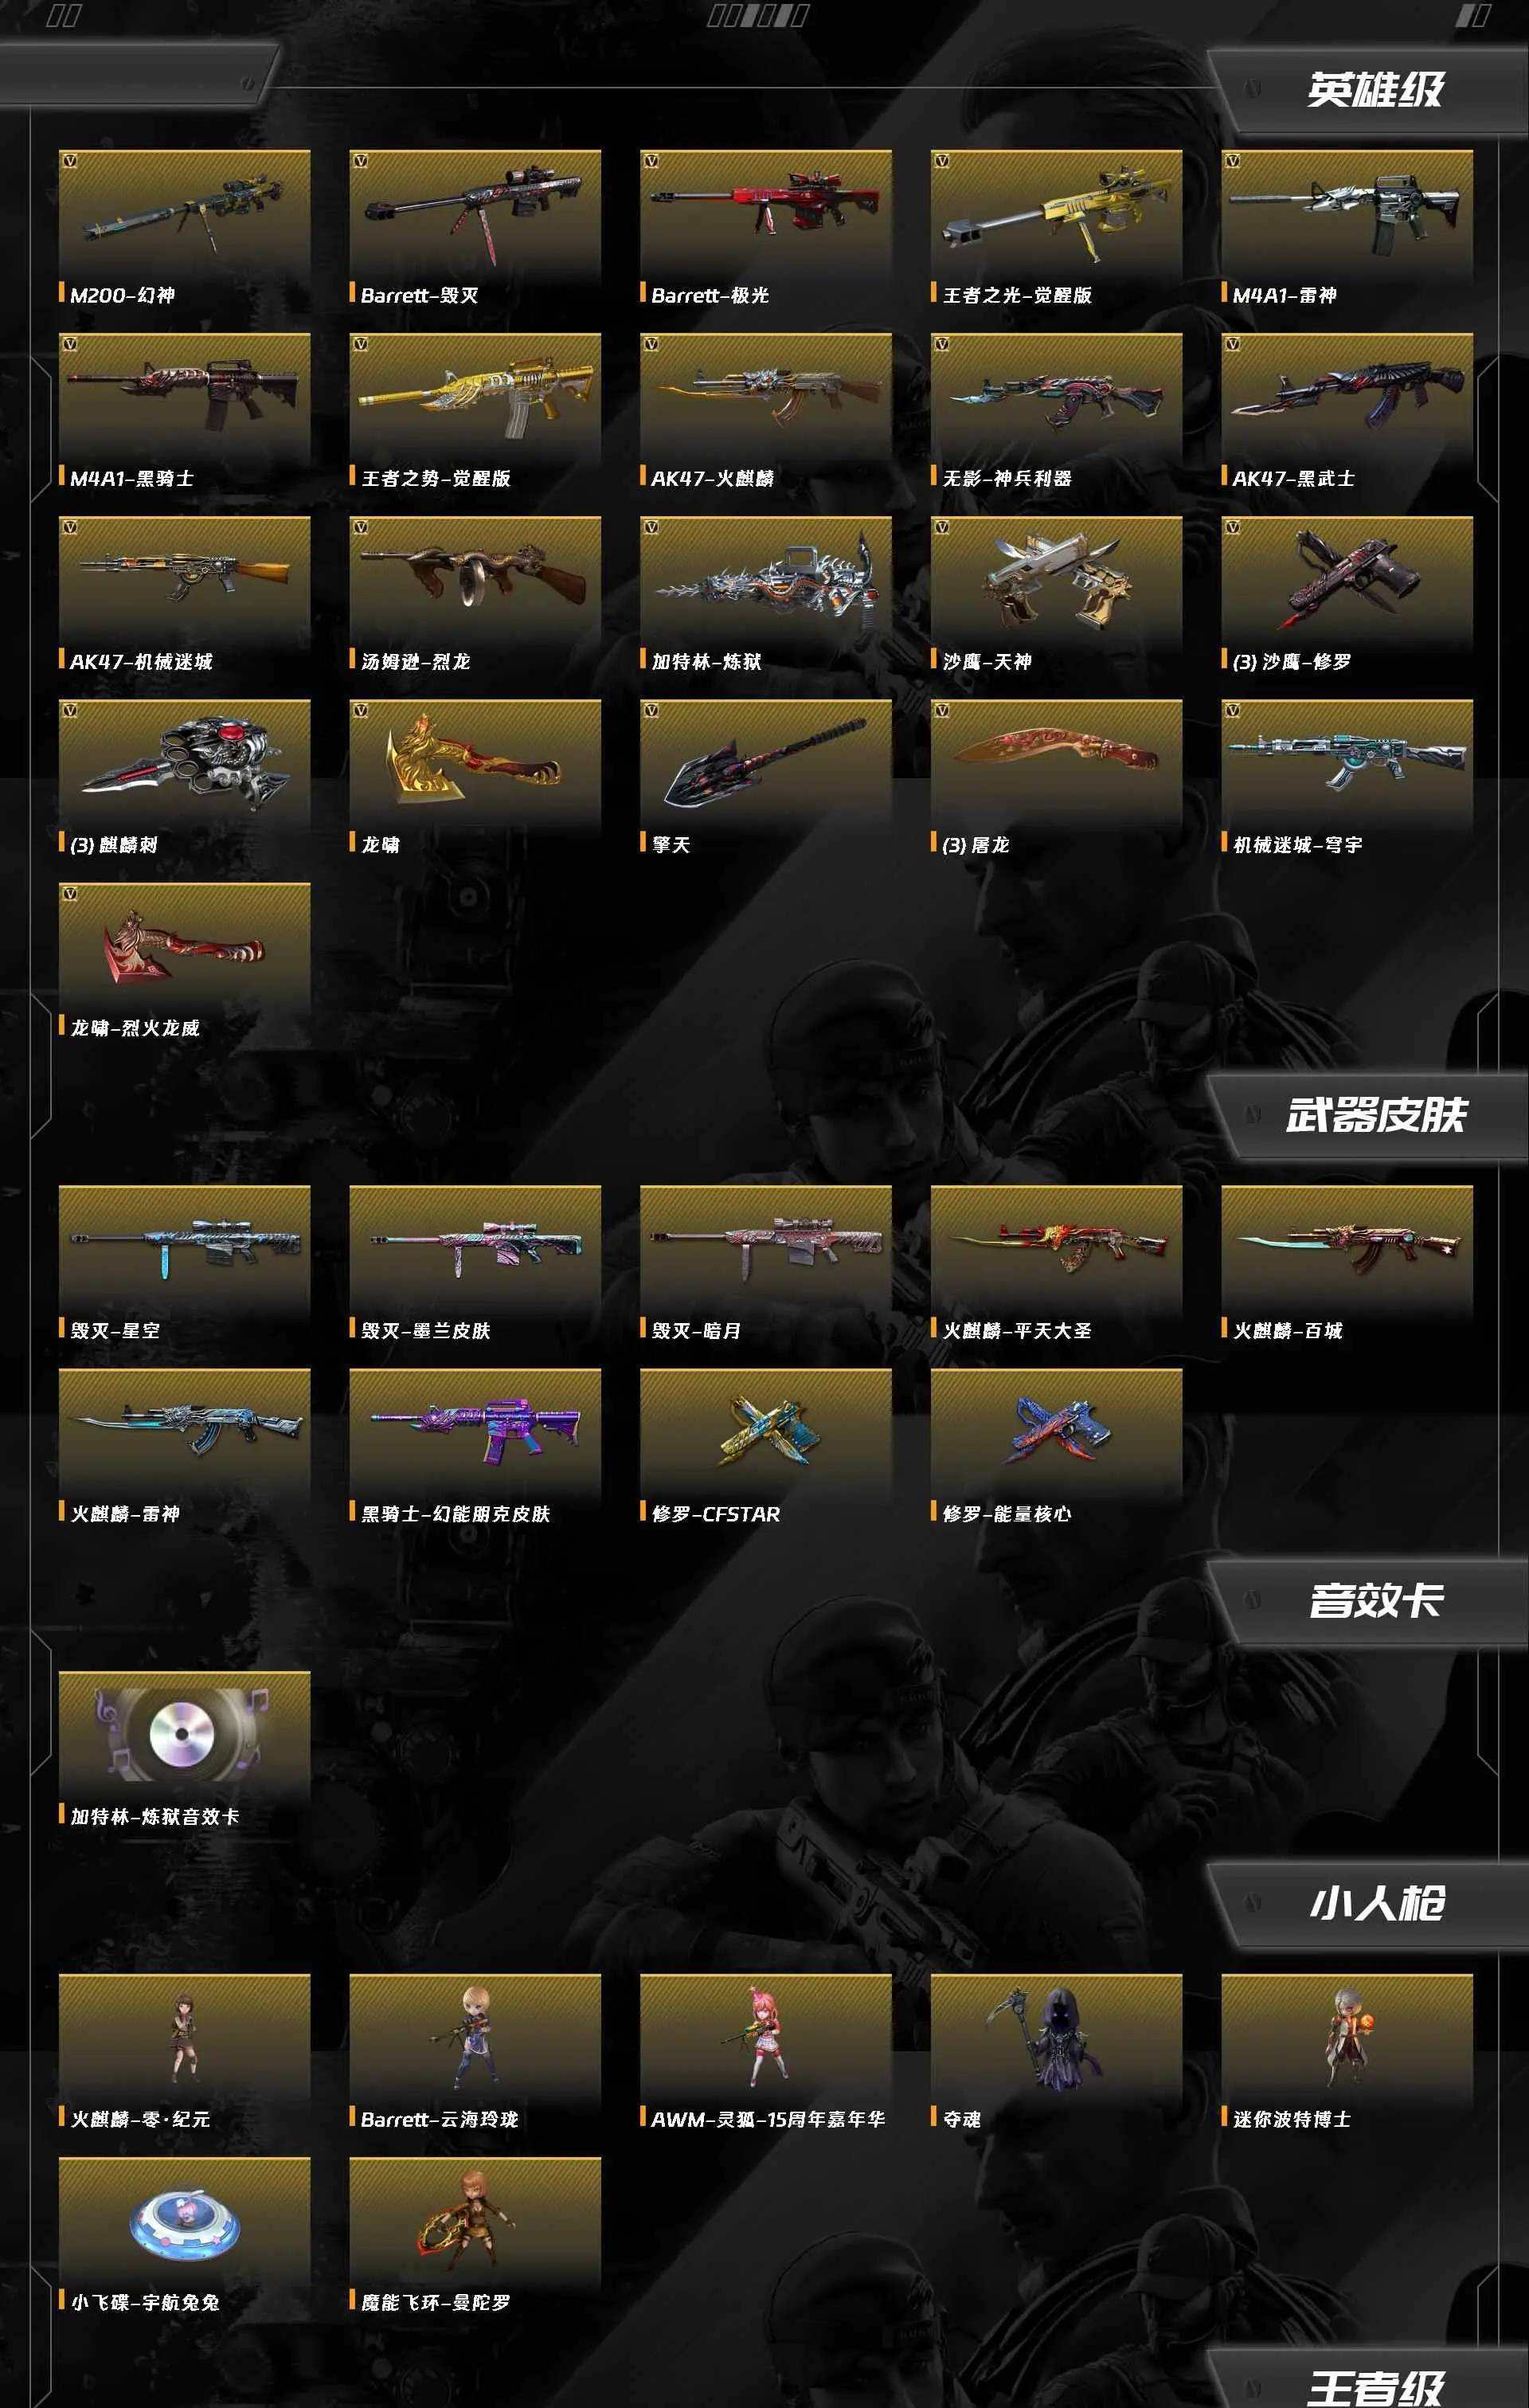The height and width of the screenshot is (2408, 1529).
Task: Select the 机械迷城-穹宇 weapon card
Action: tap(1347, 777)
